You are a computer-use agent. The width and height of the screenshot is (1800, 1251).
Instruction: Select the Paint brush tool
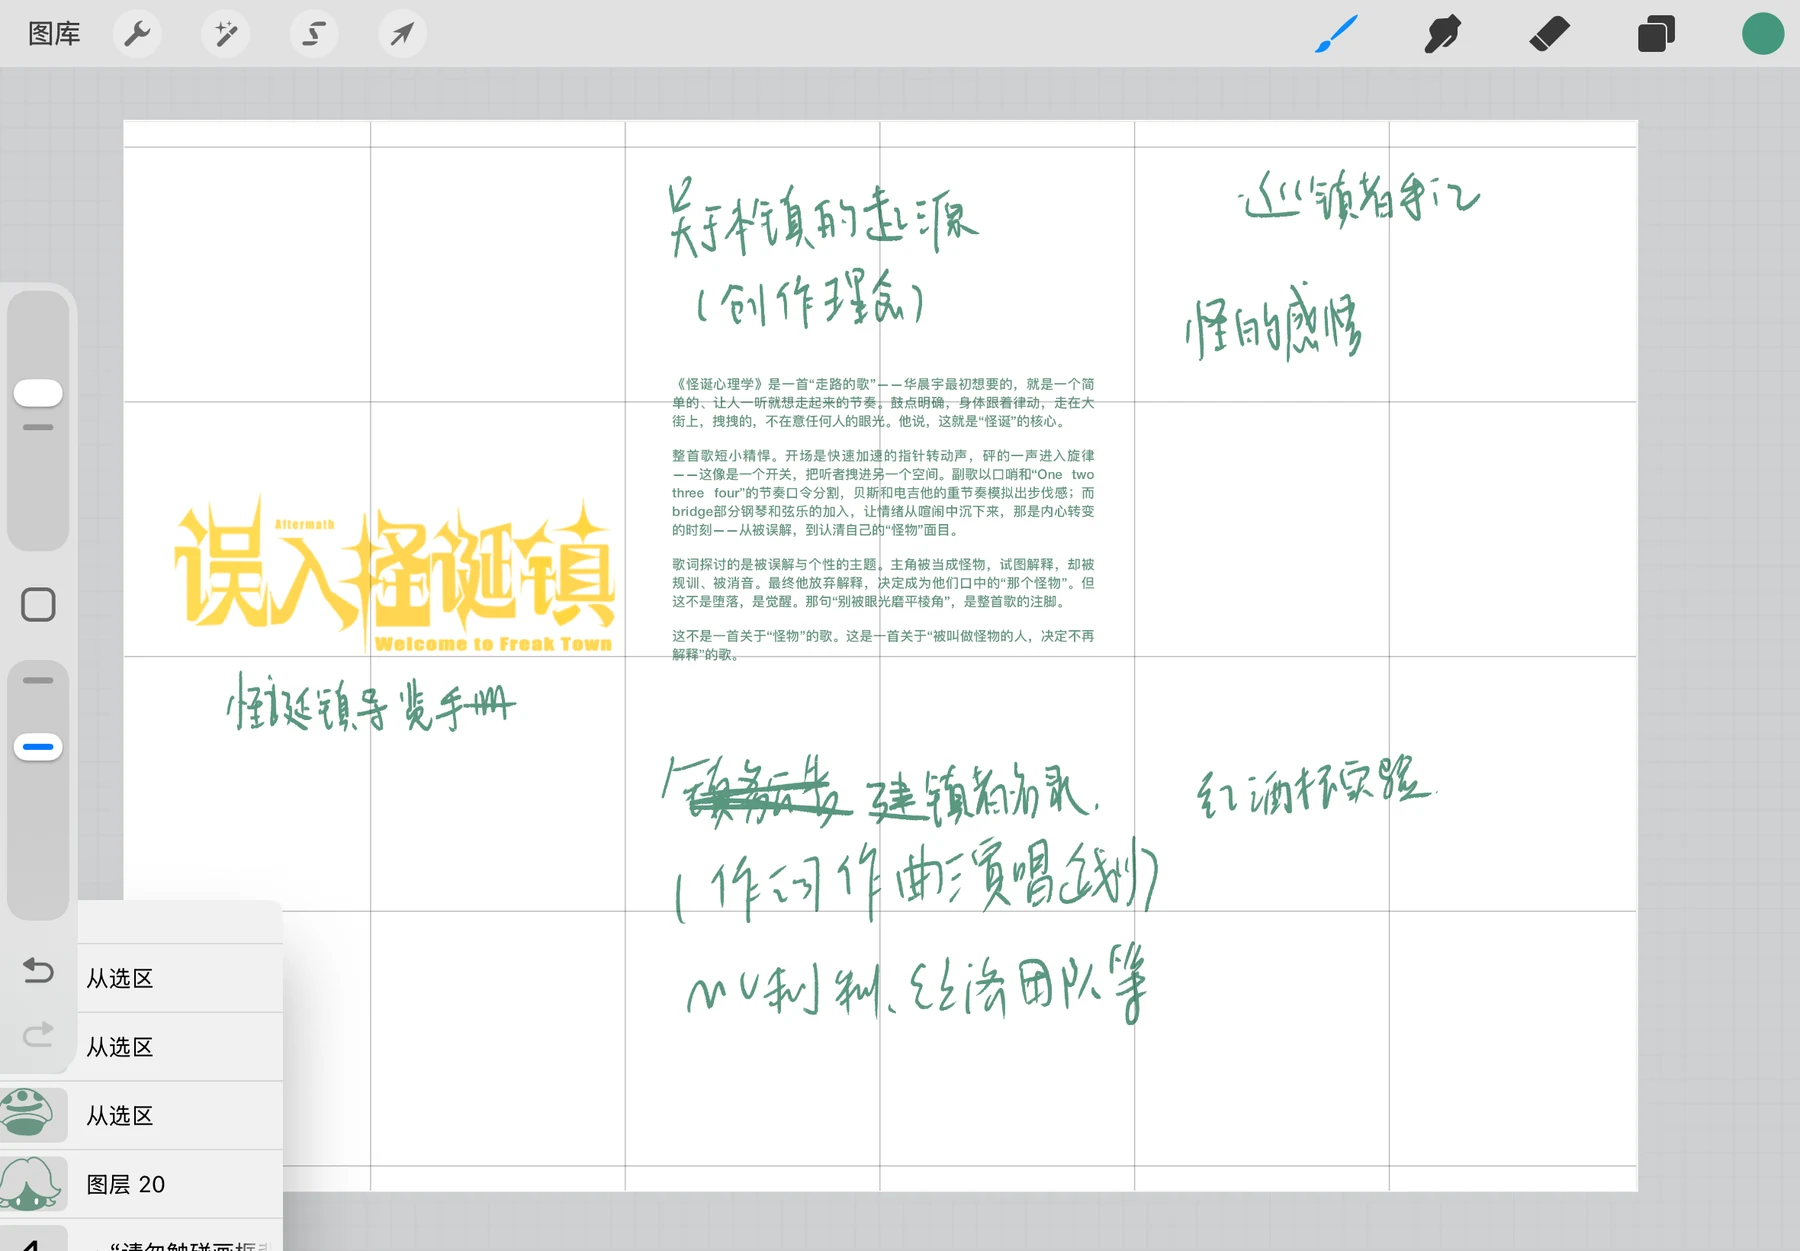point(1336,34)
